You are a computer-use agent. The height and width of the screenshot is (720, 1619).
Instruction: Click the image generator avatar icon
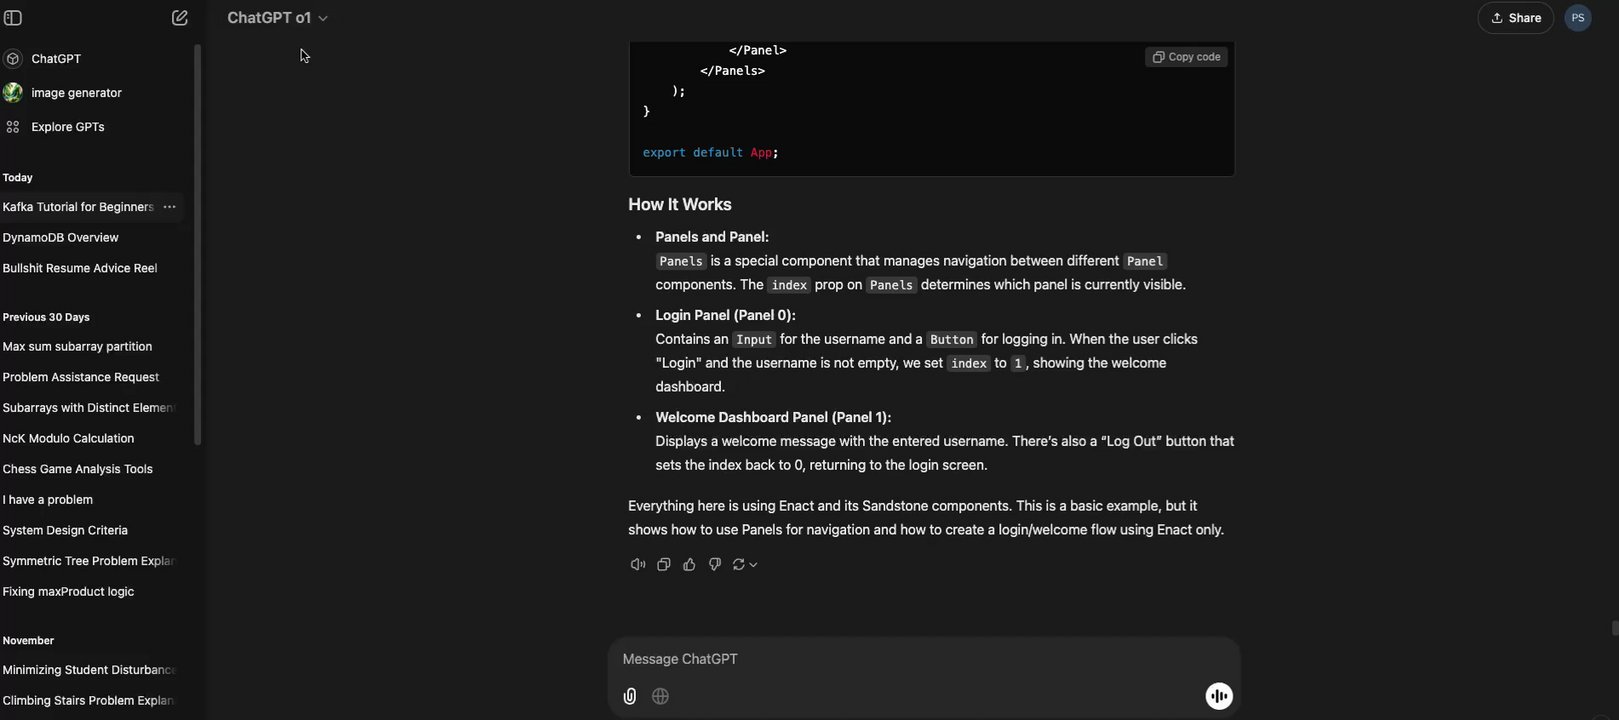click(x=13, y=93)
